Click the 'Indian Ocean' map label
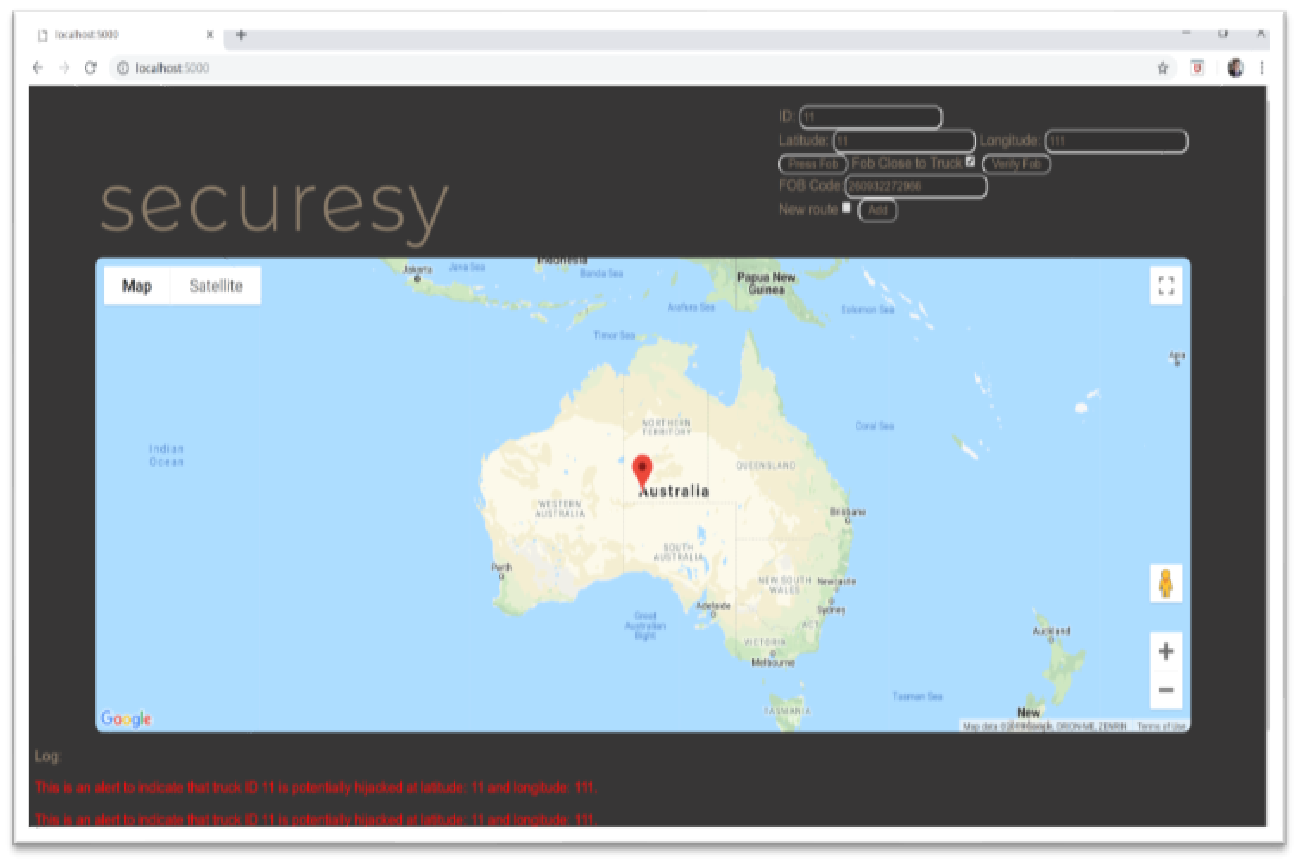 tap(166, 455)
